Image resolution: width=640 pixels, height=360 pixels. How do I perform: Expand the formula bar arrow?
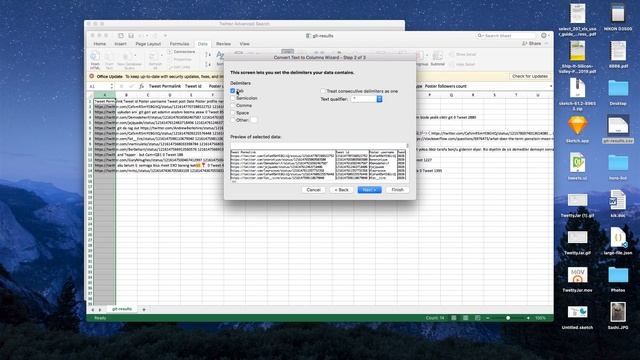click(551, 86)
